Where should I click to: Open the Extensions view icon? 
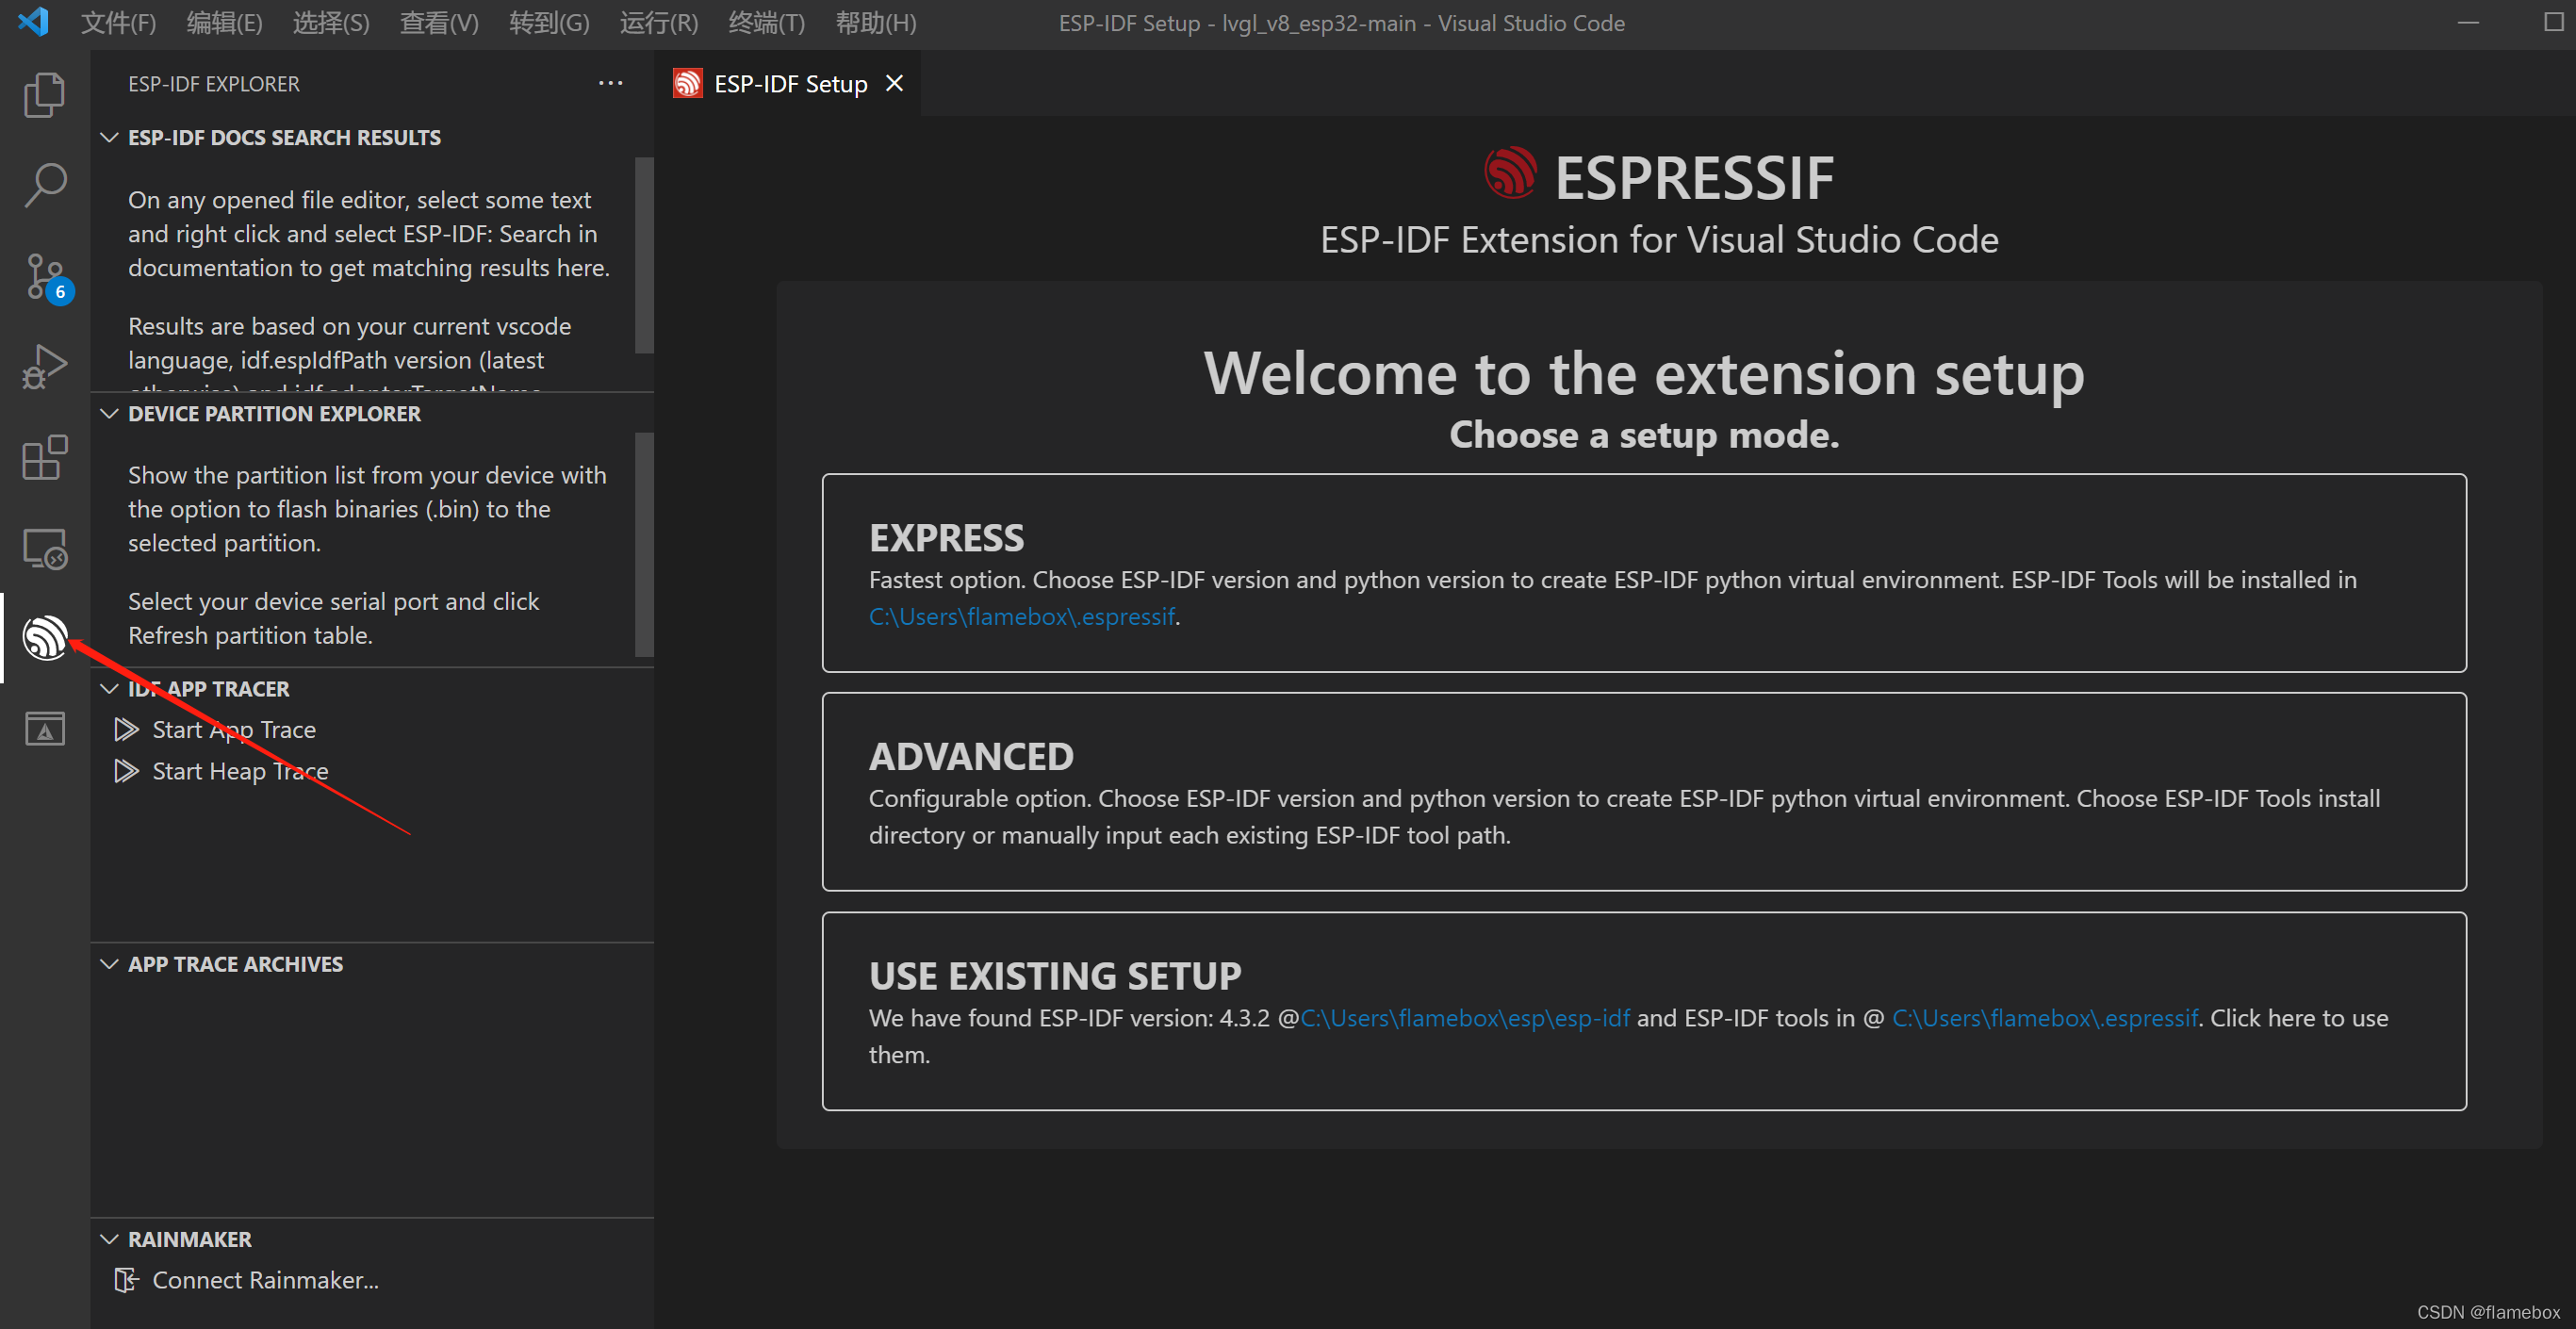point(45,457)
